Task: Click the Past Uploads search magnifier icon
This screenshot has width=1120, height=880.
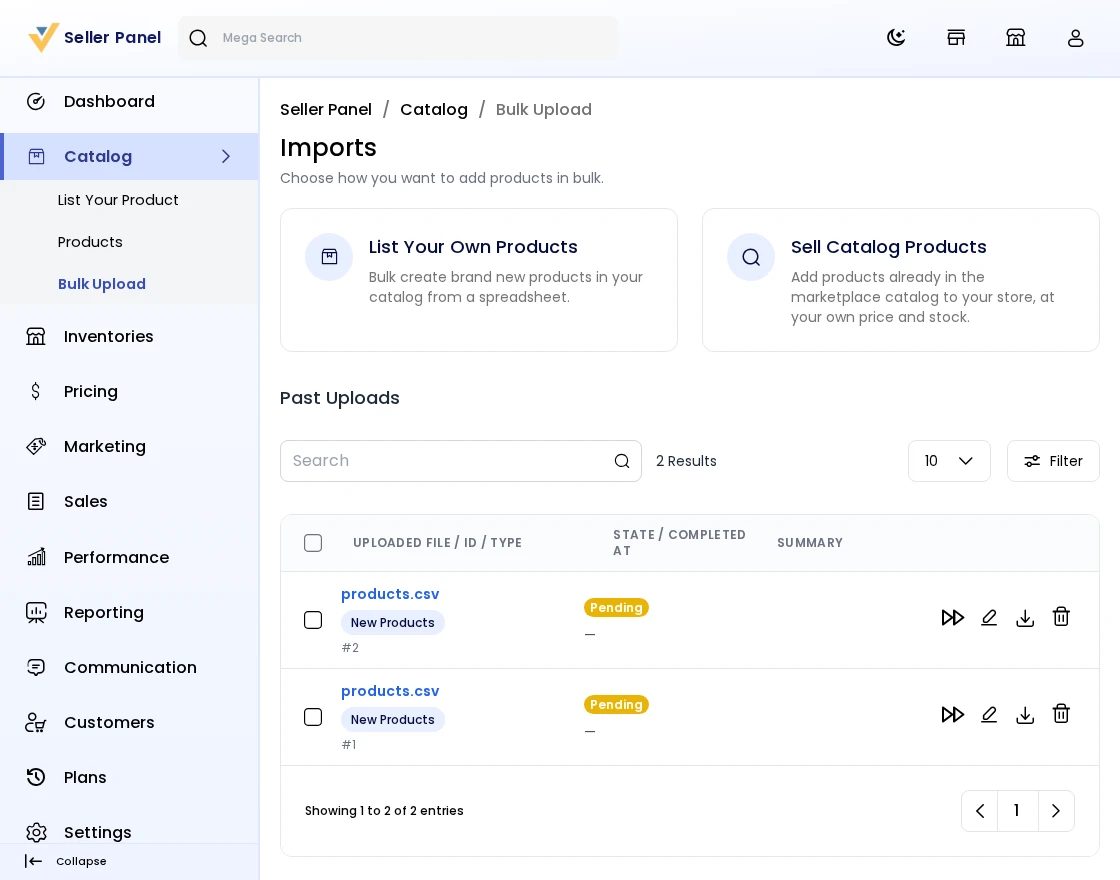Action: point(622,461)
